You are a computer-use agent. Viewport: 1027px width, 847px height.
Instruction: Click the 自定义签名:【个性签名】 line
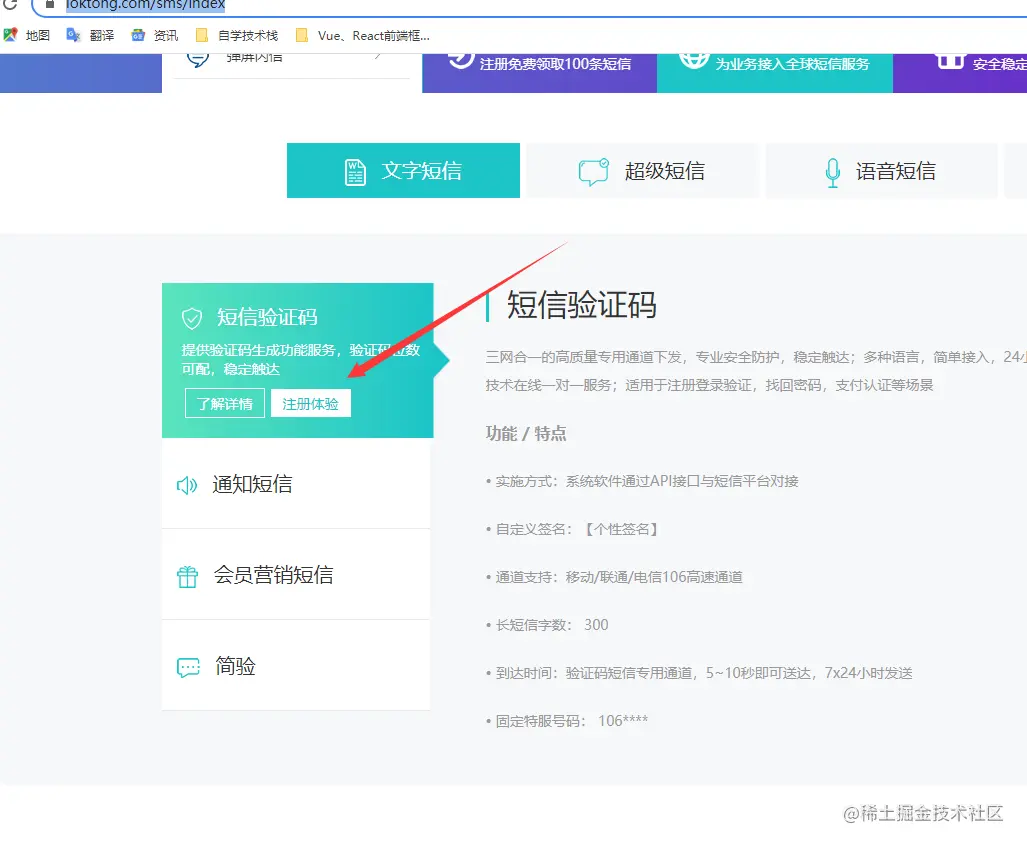pos(572,529)
